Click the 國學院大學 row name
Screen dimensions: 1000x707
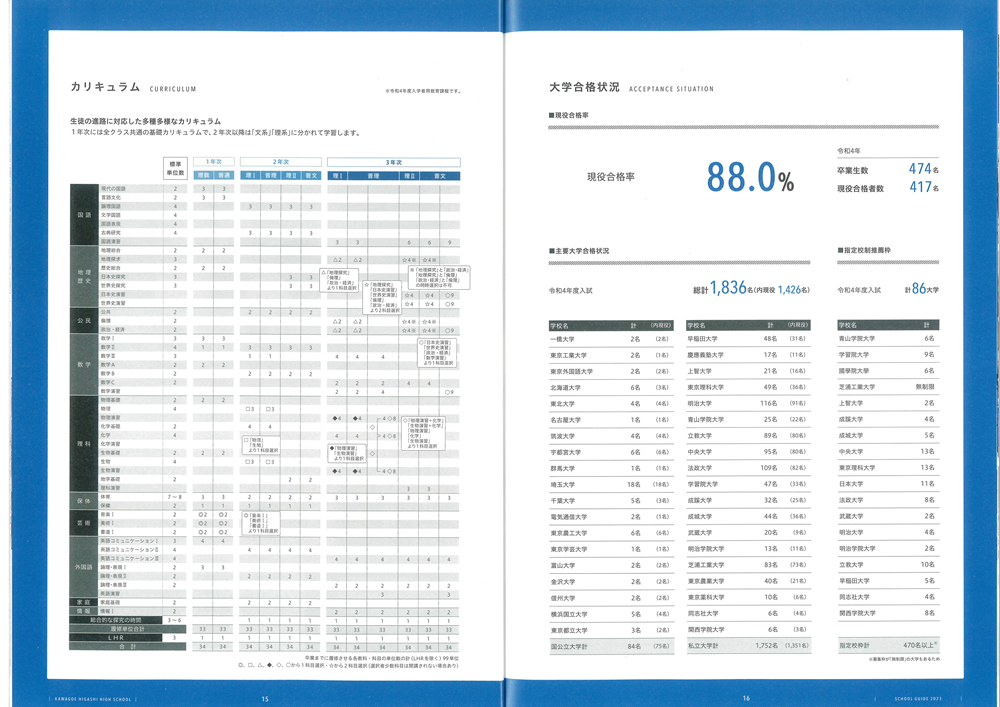click(x=854, y=370)
